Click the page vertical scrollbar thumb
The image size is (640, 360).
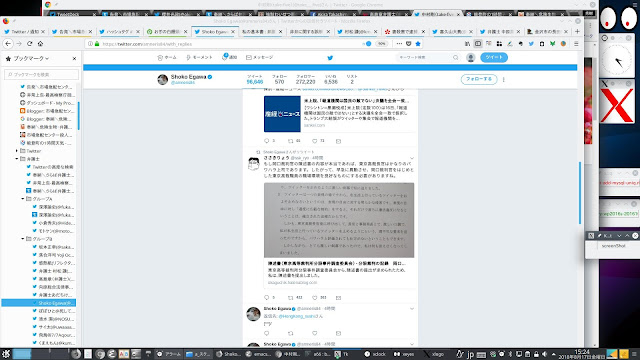click(x=580, y=193)
